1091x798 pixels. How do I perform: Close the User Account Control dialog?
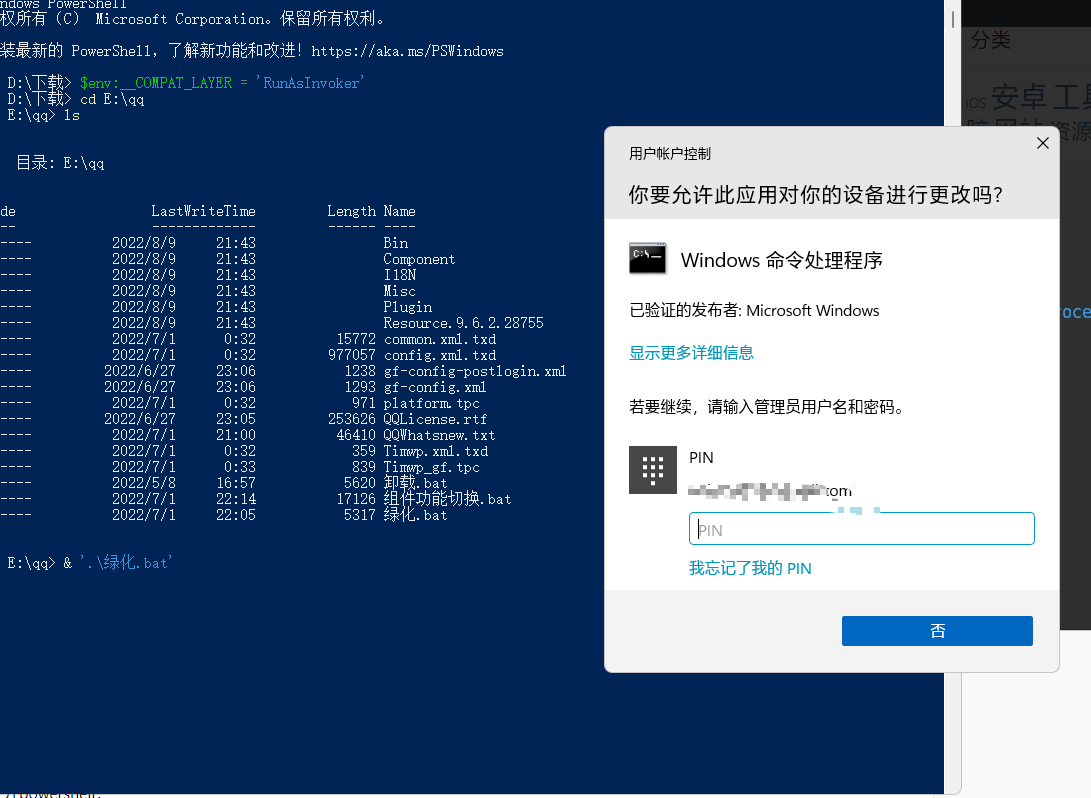tap(1042, 143)
